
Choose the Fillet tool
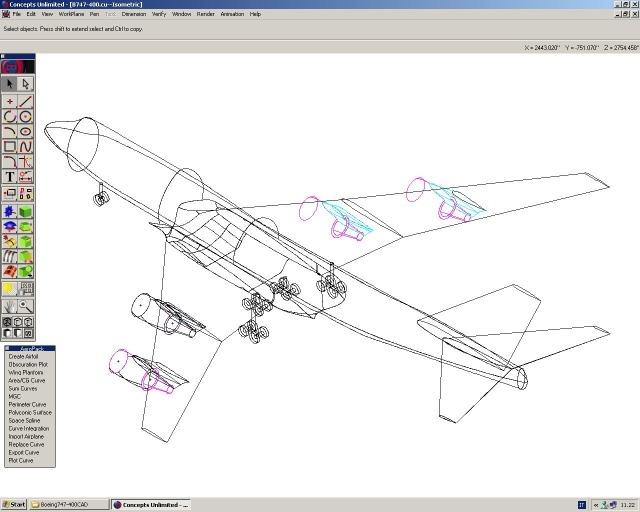pos(10,161)
